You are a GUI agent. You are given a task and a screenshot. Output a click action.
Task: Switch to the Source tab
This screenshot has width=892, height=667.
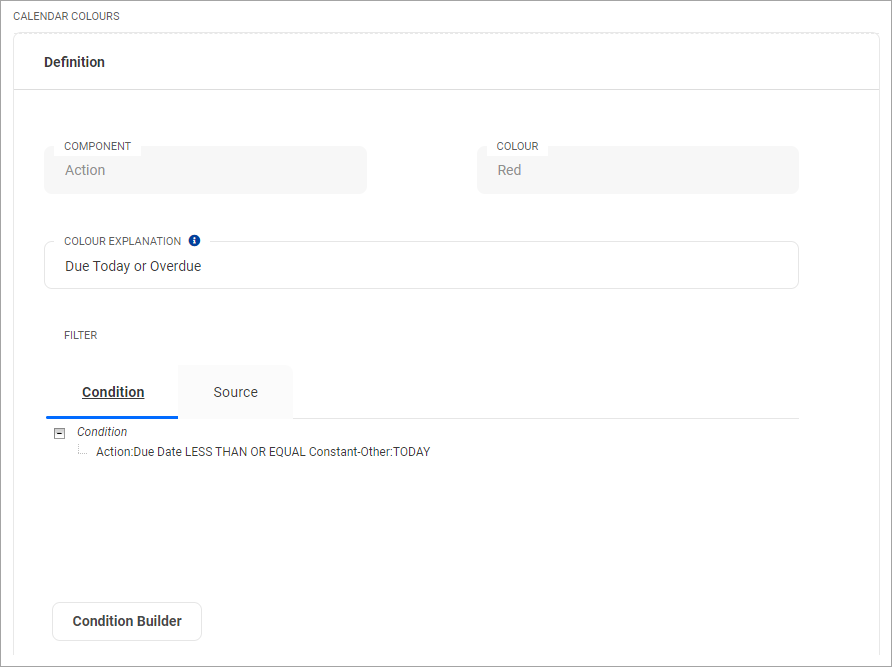click(x=235, y=392)
